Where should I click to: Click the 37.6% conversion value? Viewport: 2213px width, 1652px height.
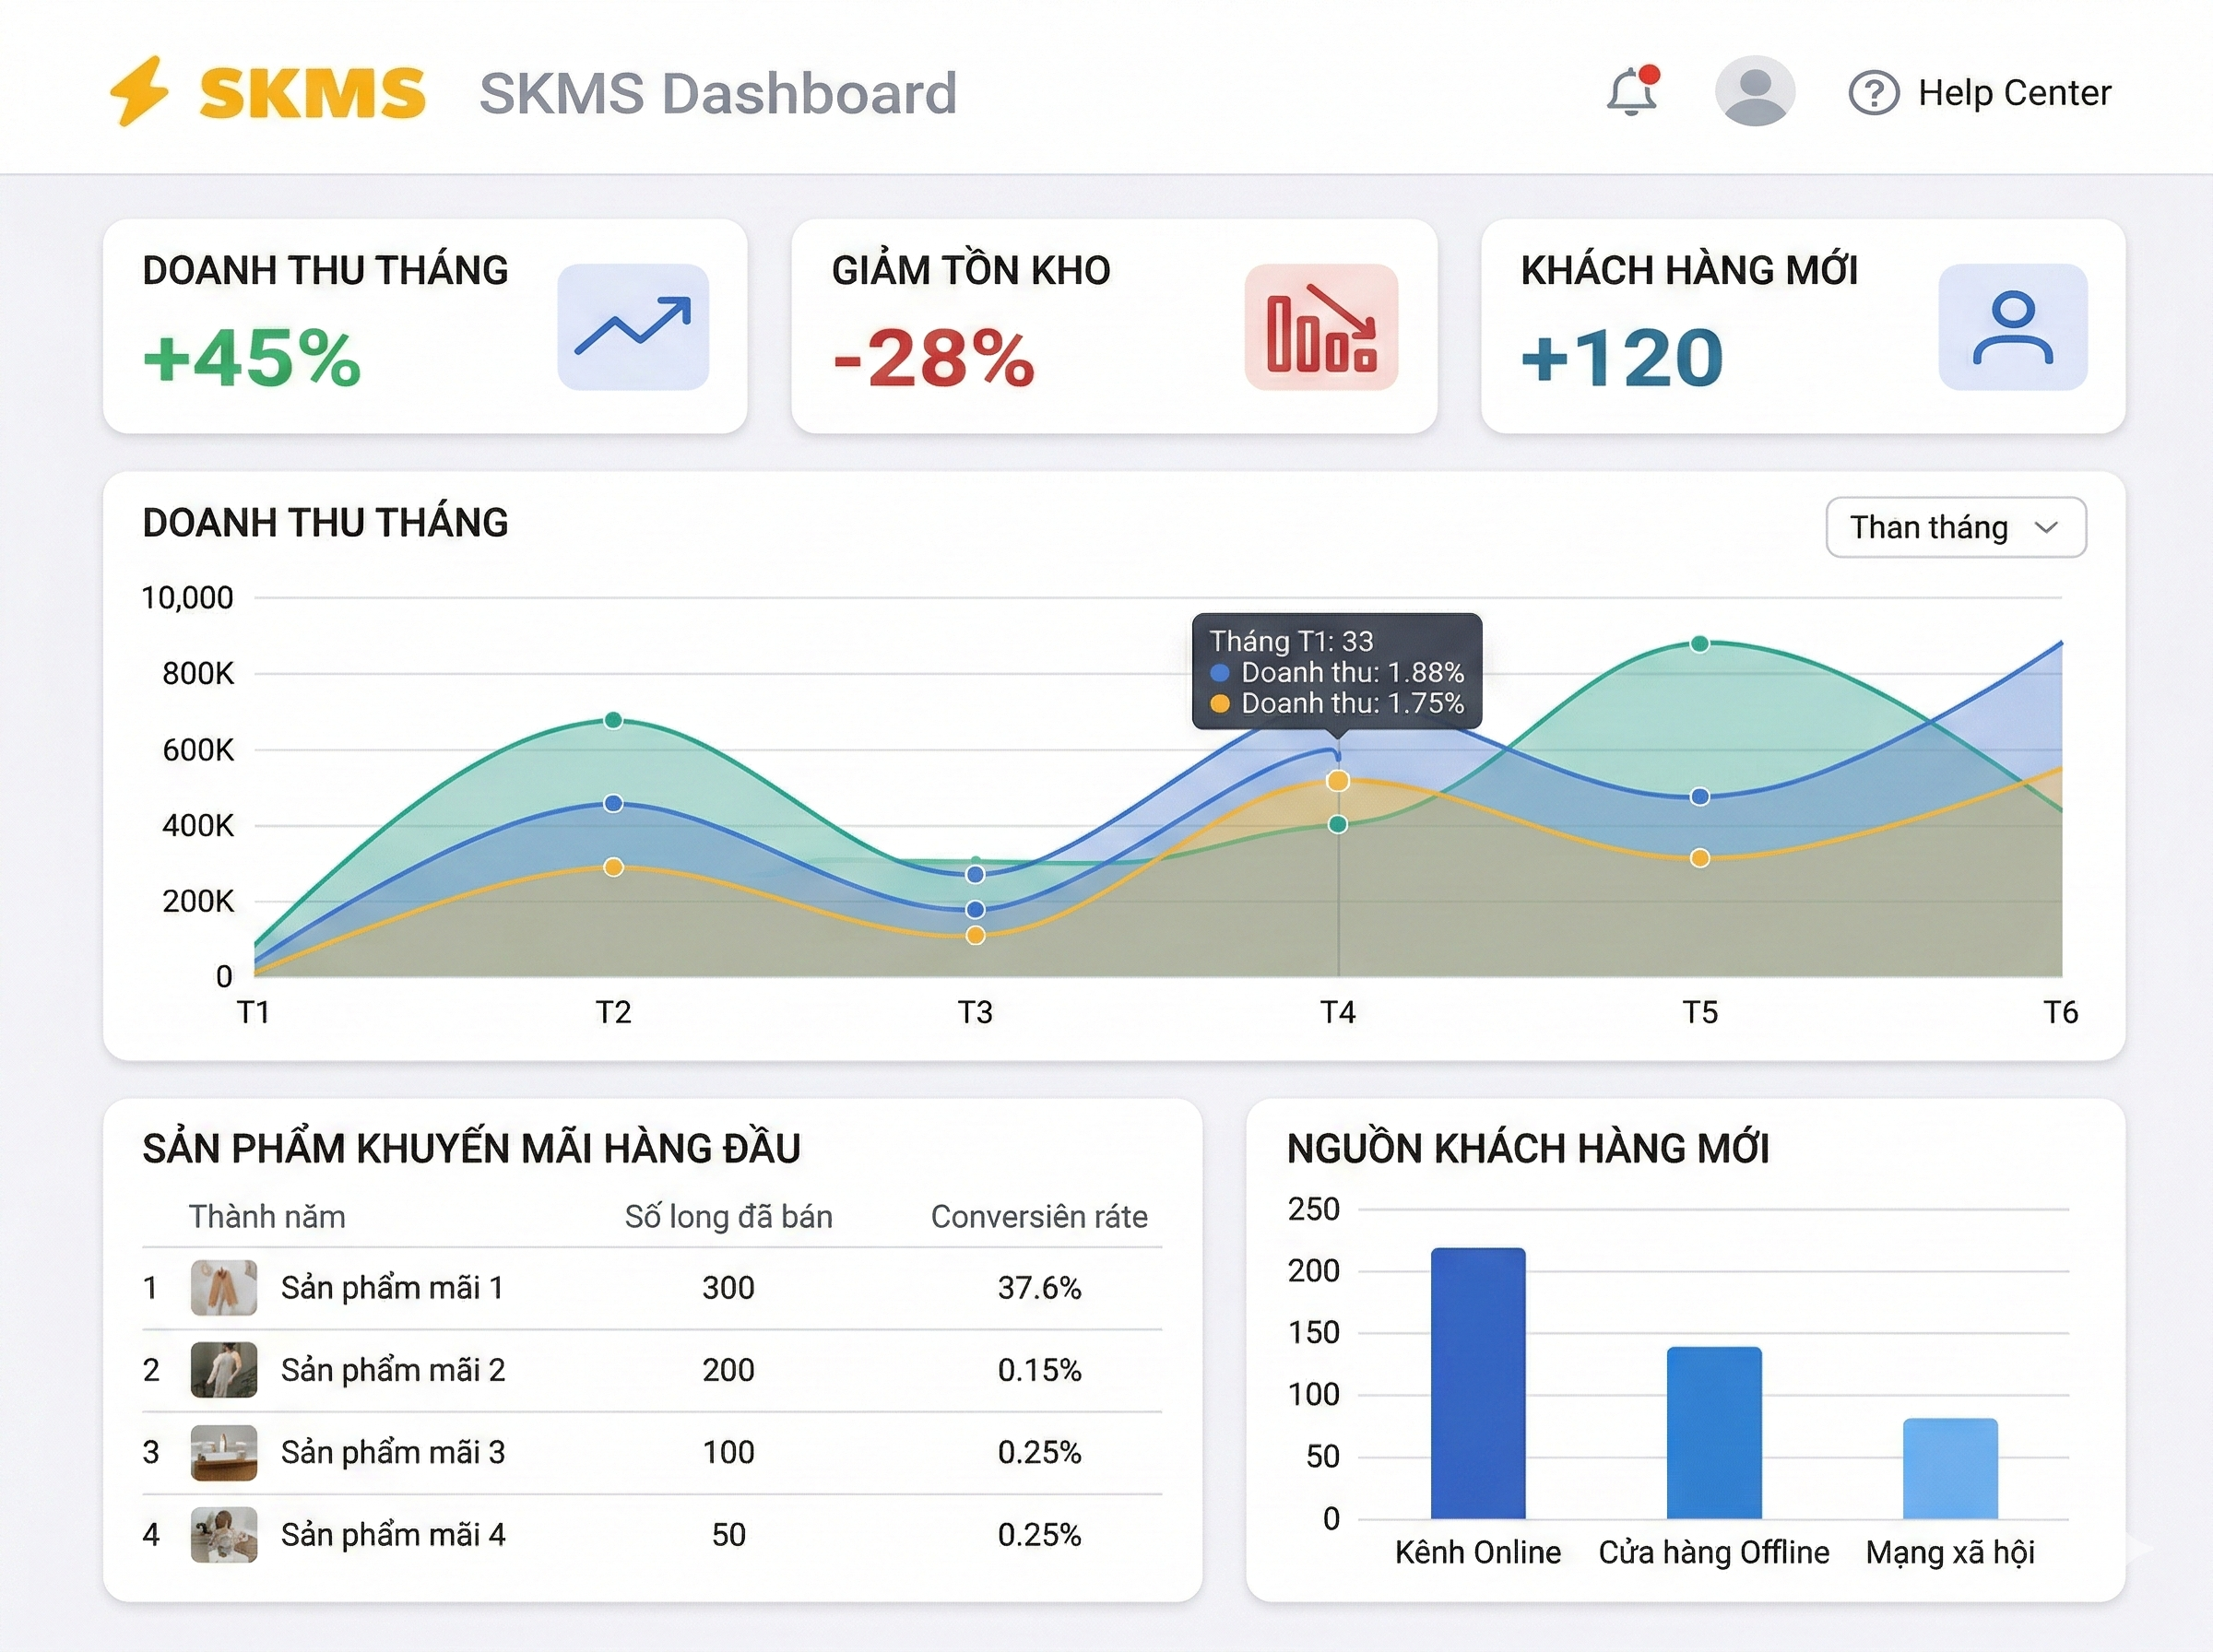[1040, 1288]
